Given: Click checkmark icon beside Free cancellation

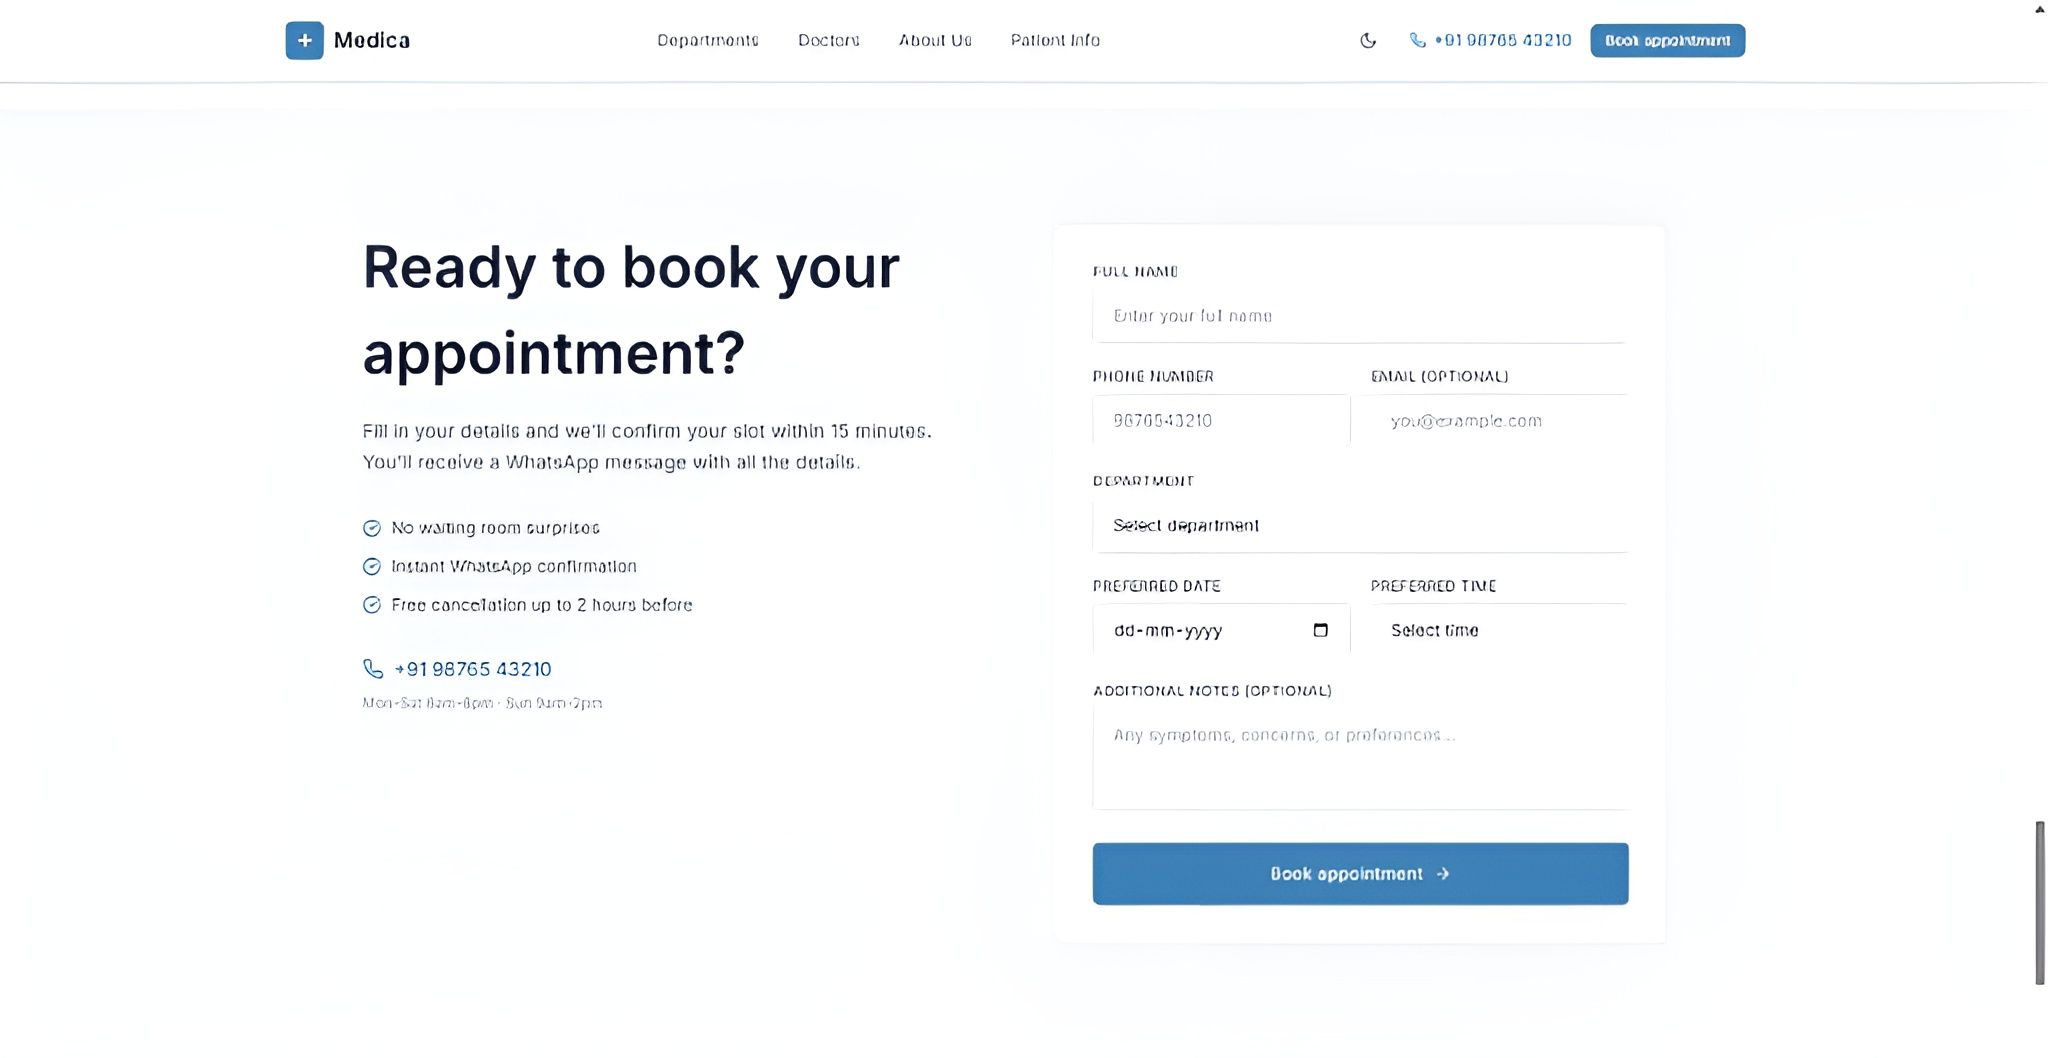Looking at the screenshot, I should pos(372,605).
